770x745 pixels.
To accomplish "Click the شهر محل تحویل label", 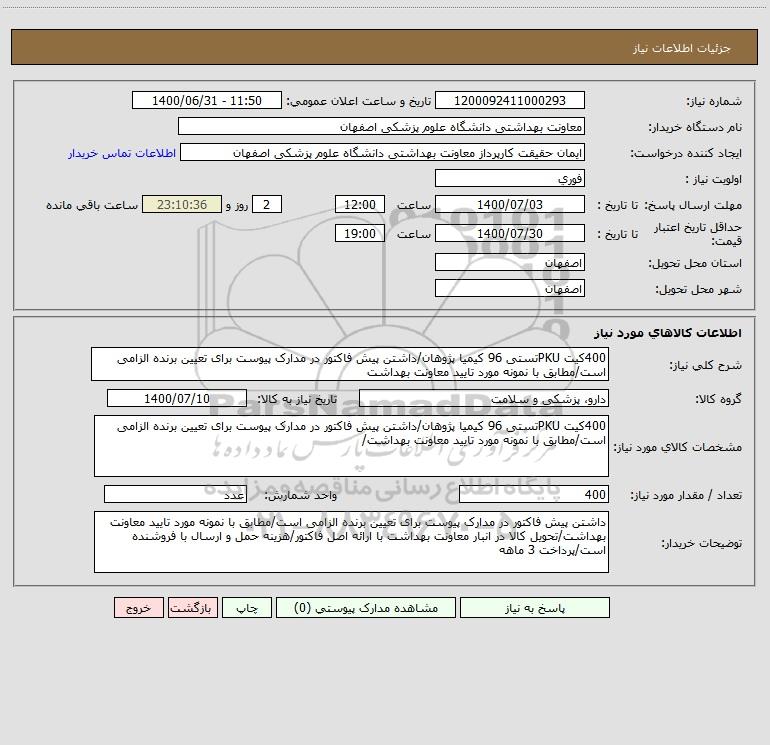I will (698, 289).
